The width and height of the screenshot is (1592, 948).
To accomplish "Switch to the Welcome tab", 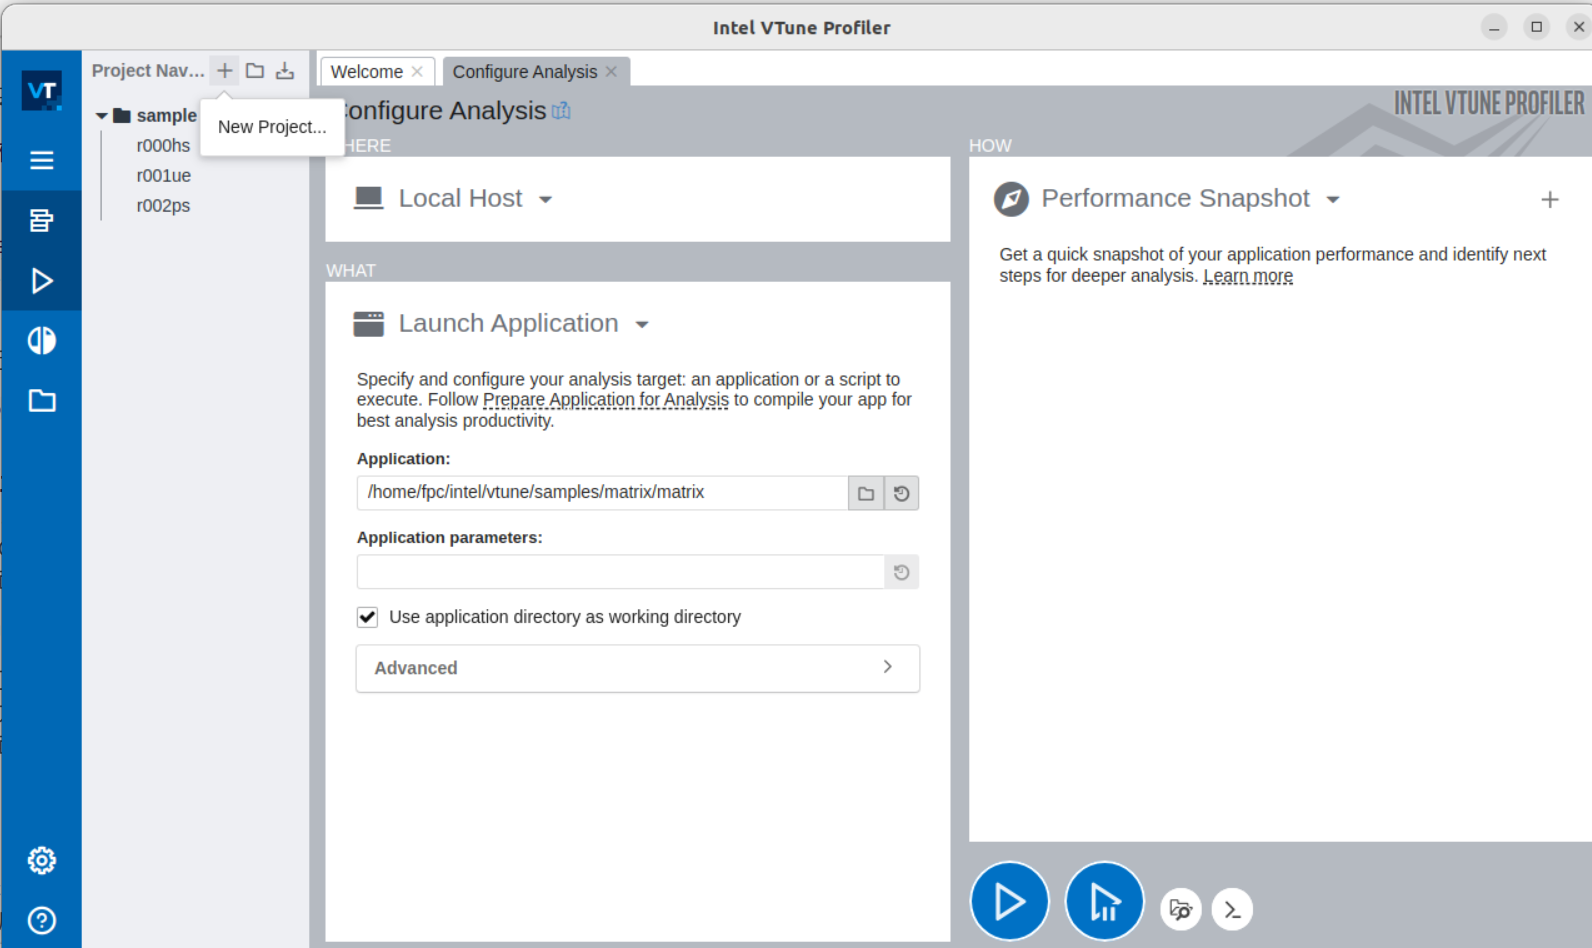I will (x=367, y=71).
